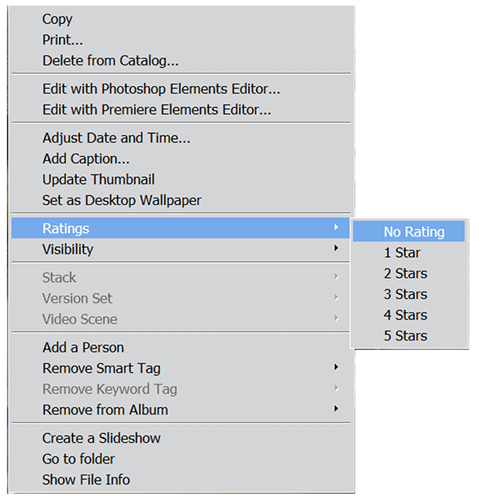Viewport: 479px width, 498px height.
Task: Choose Add a Person
Action: [180, 348]
